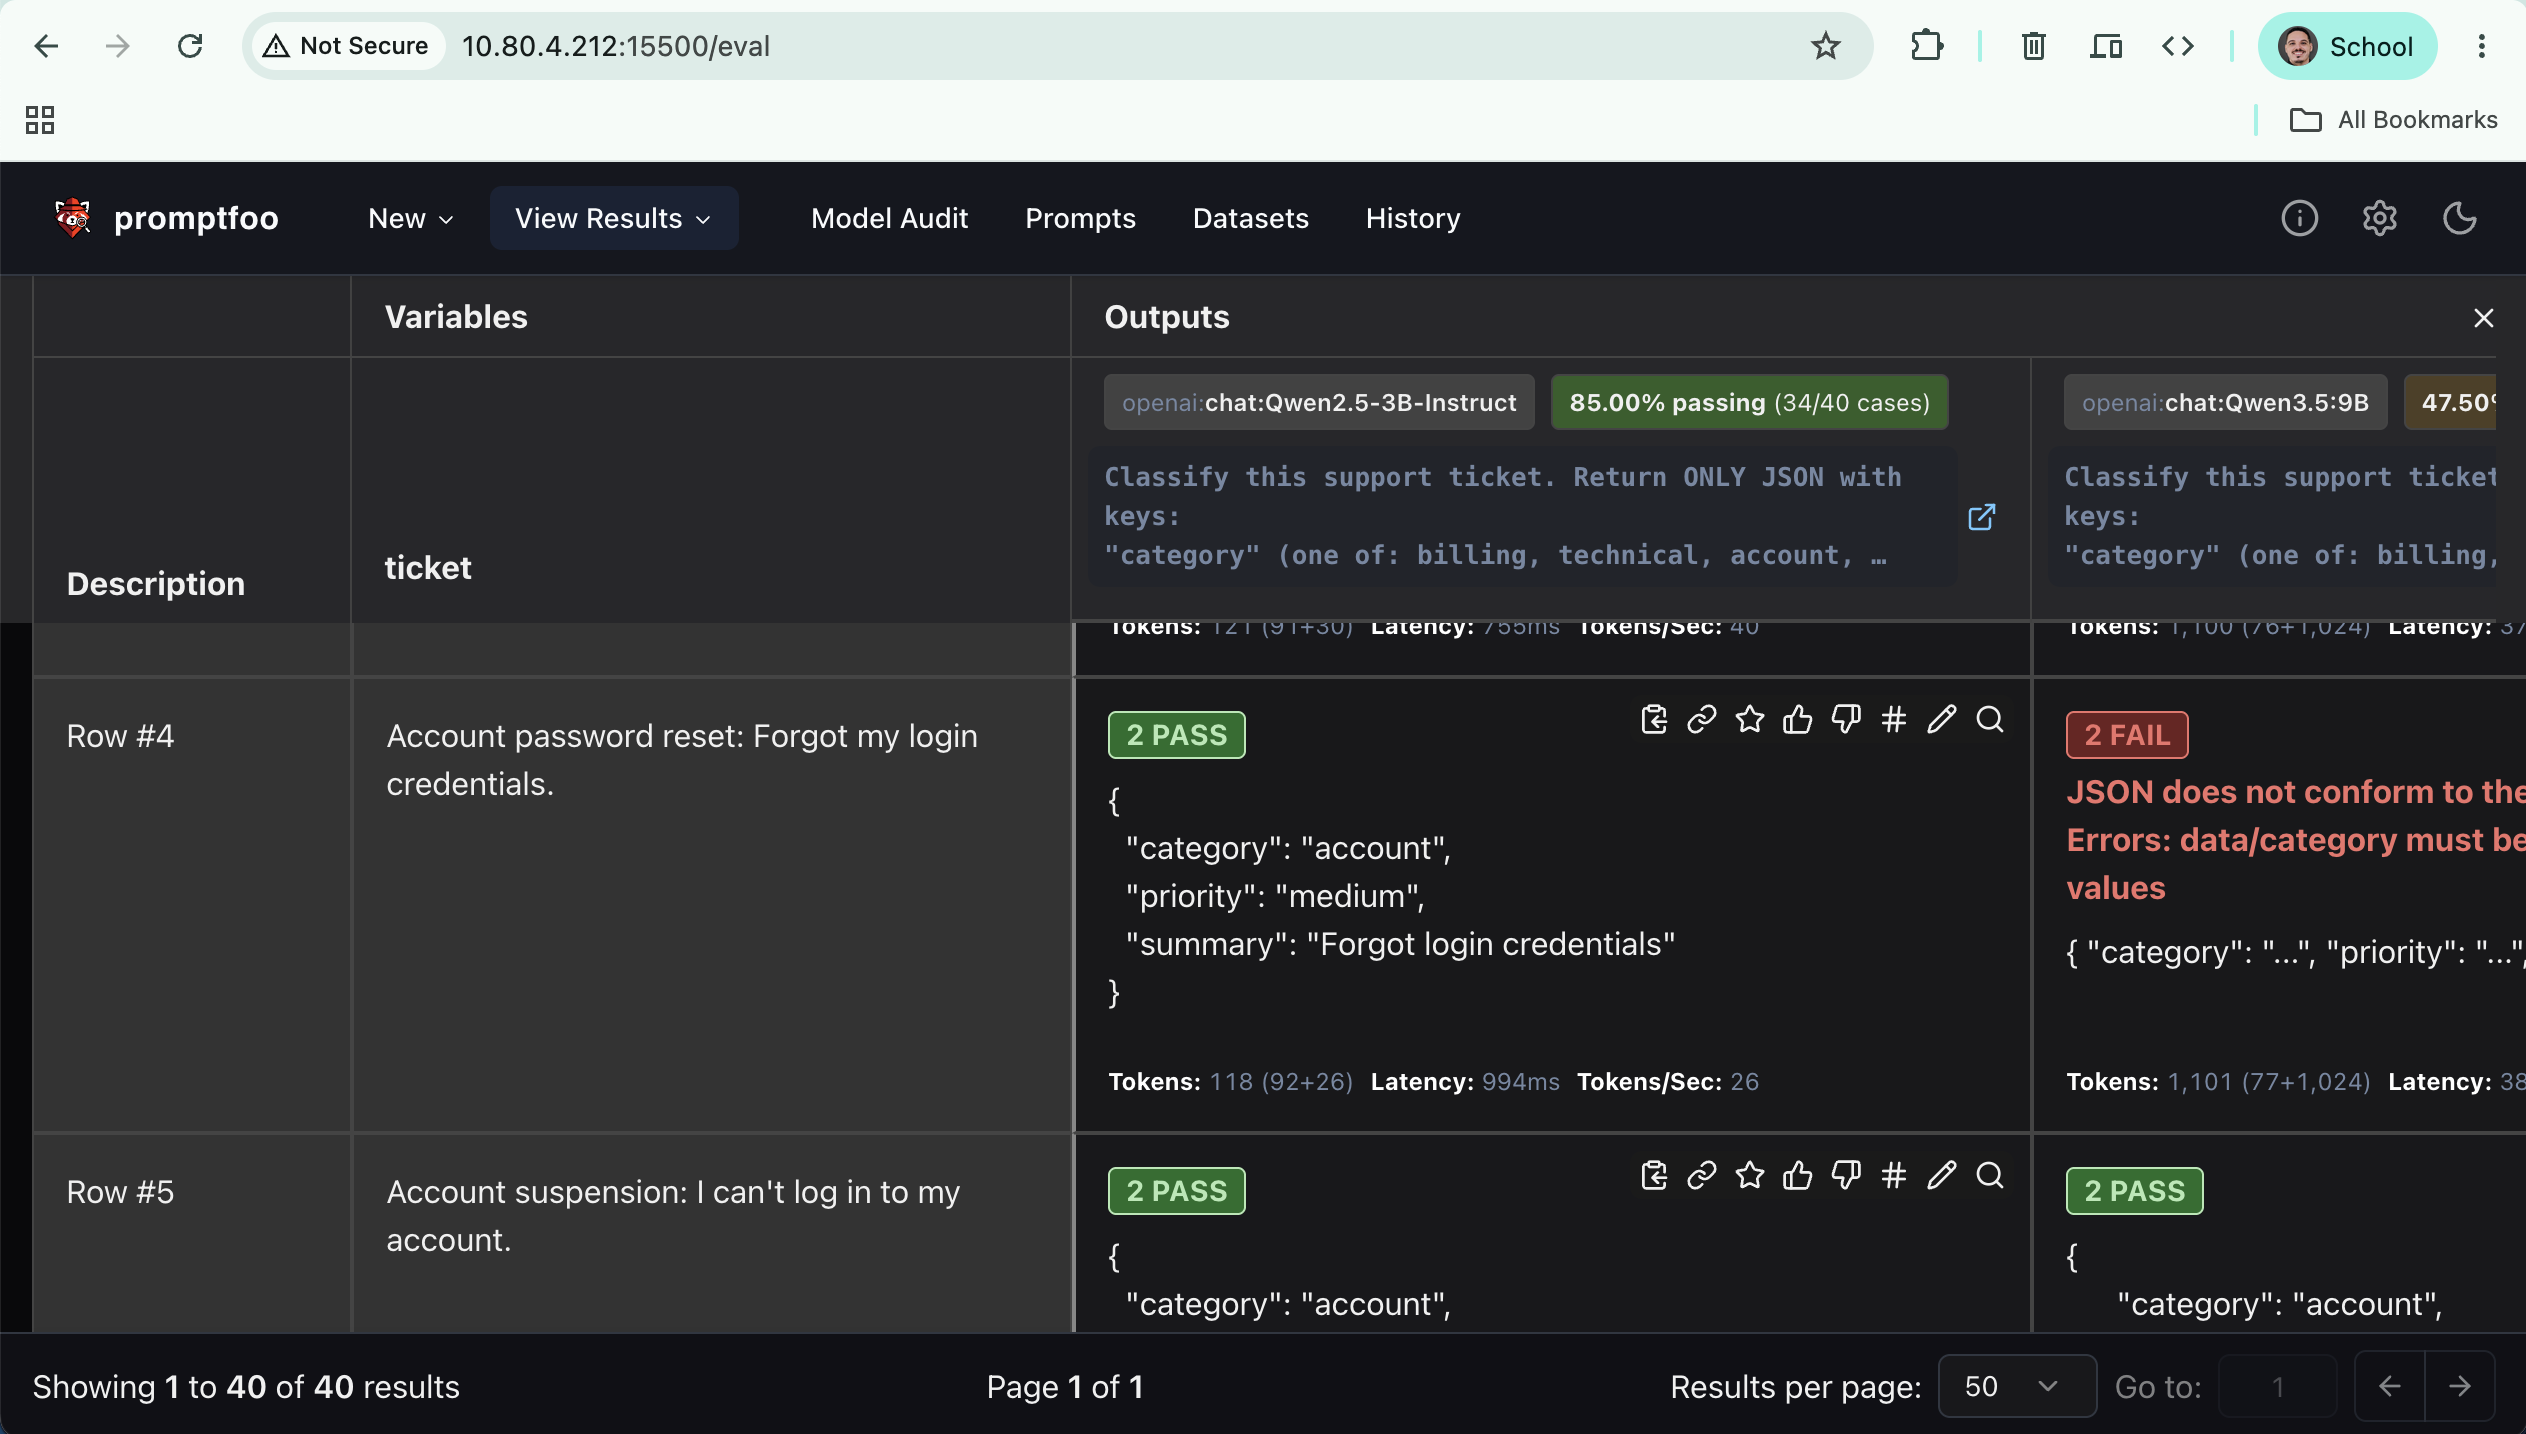Open the apps grid in bookmarks bar
The width and height of the screenshot is (2526, 1434).
pos(40,120)
